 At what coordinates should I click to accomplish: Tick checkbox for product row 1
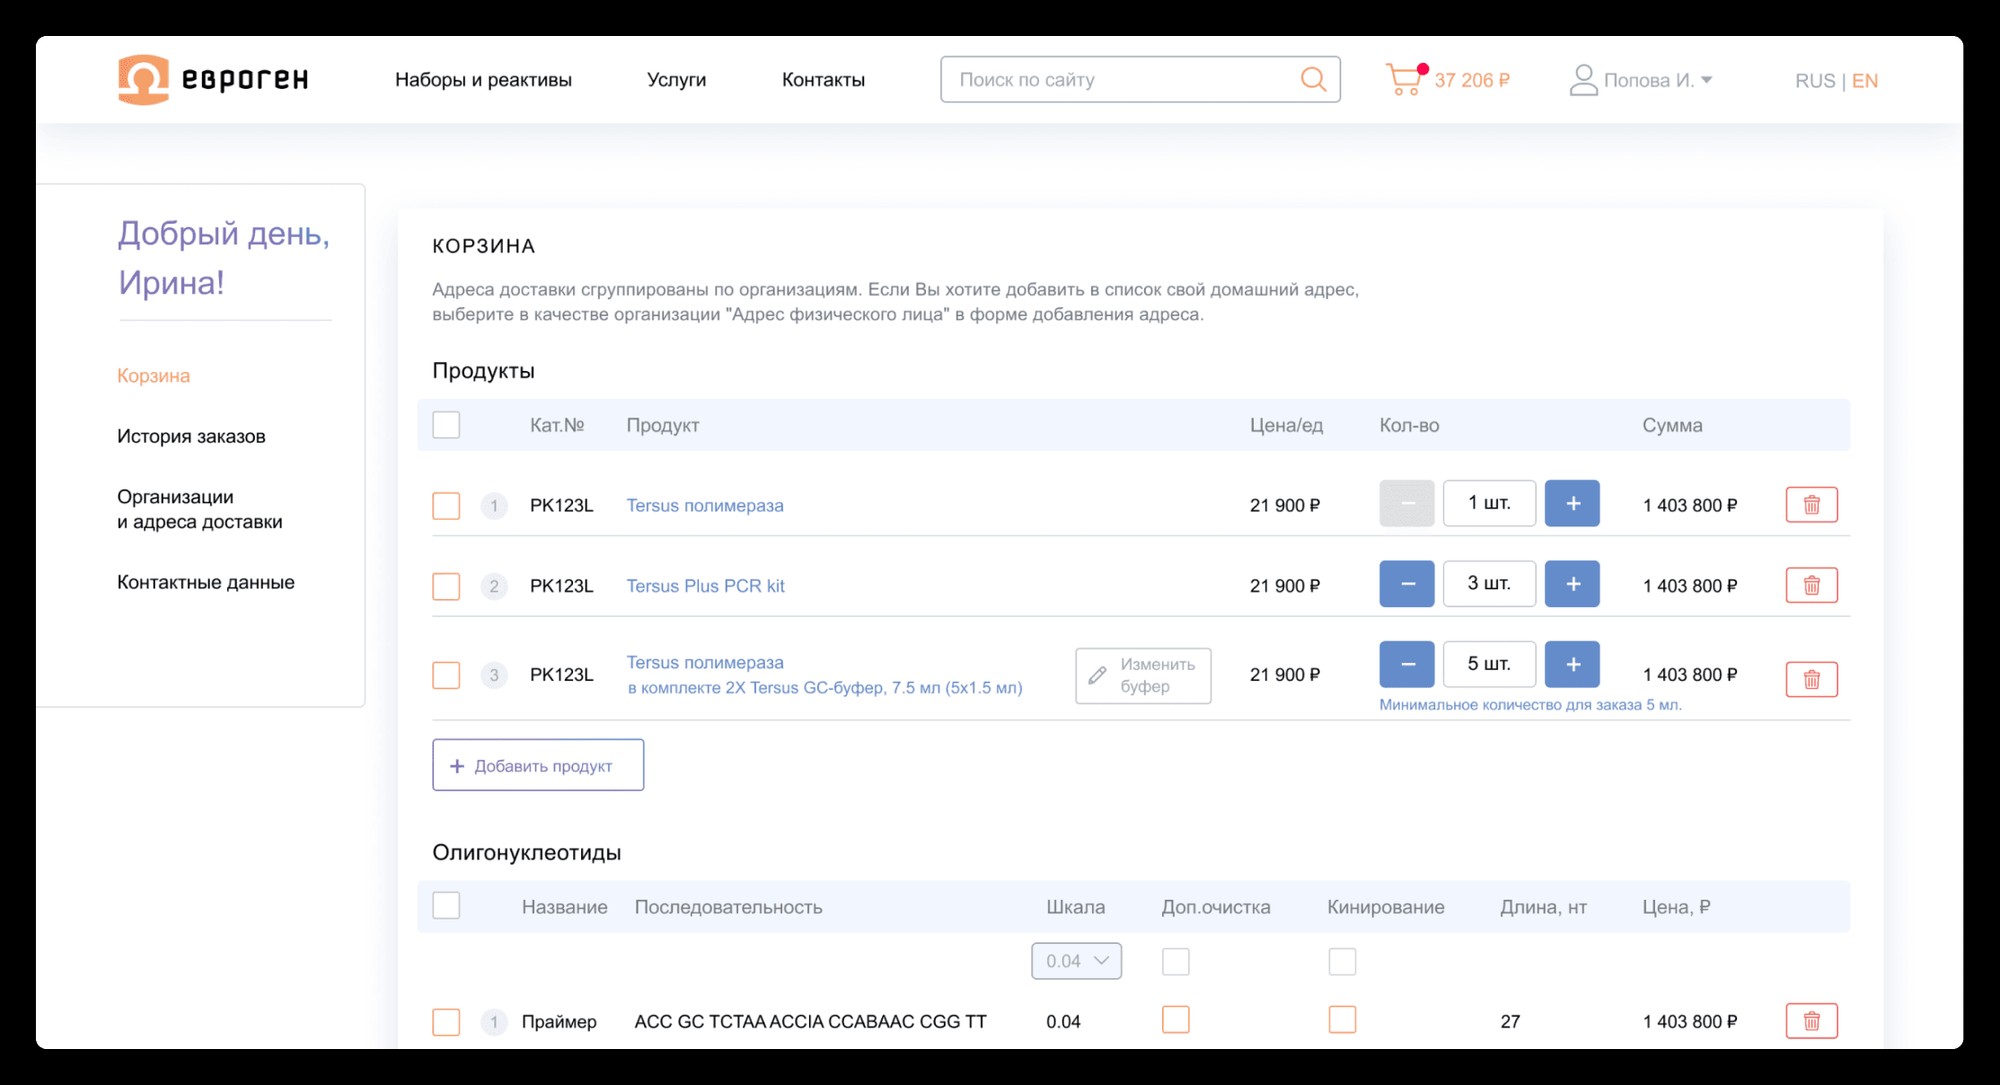coord(446,505)
